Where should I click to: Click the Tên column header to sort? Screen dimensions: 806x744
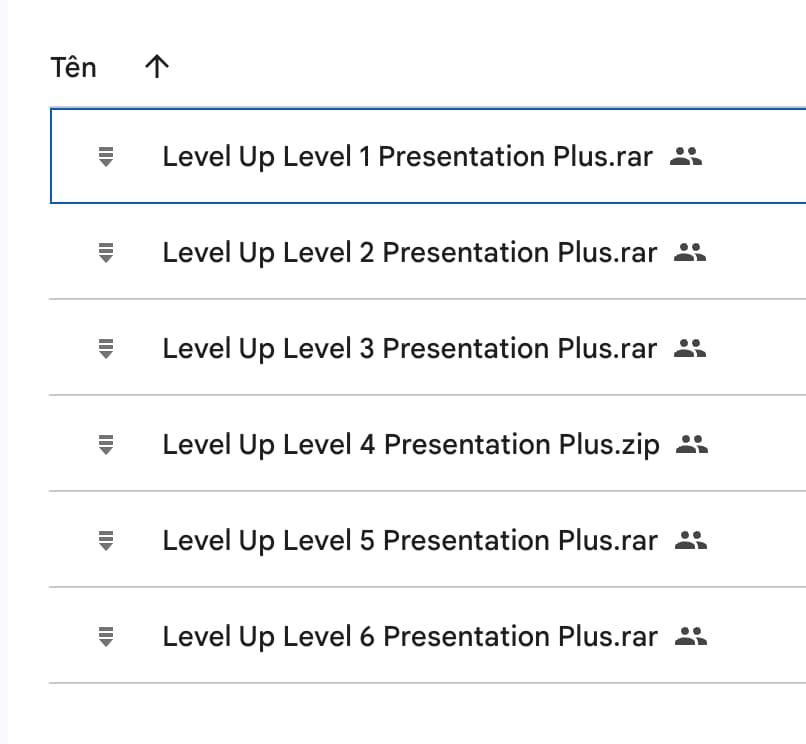pyautogui.click(x=73, y=67)
